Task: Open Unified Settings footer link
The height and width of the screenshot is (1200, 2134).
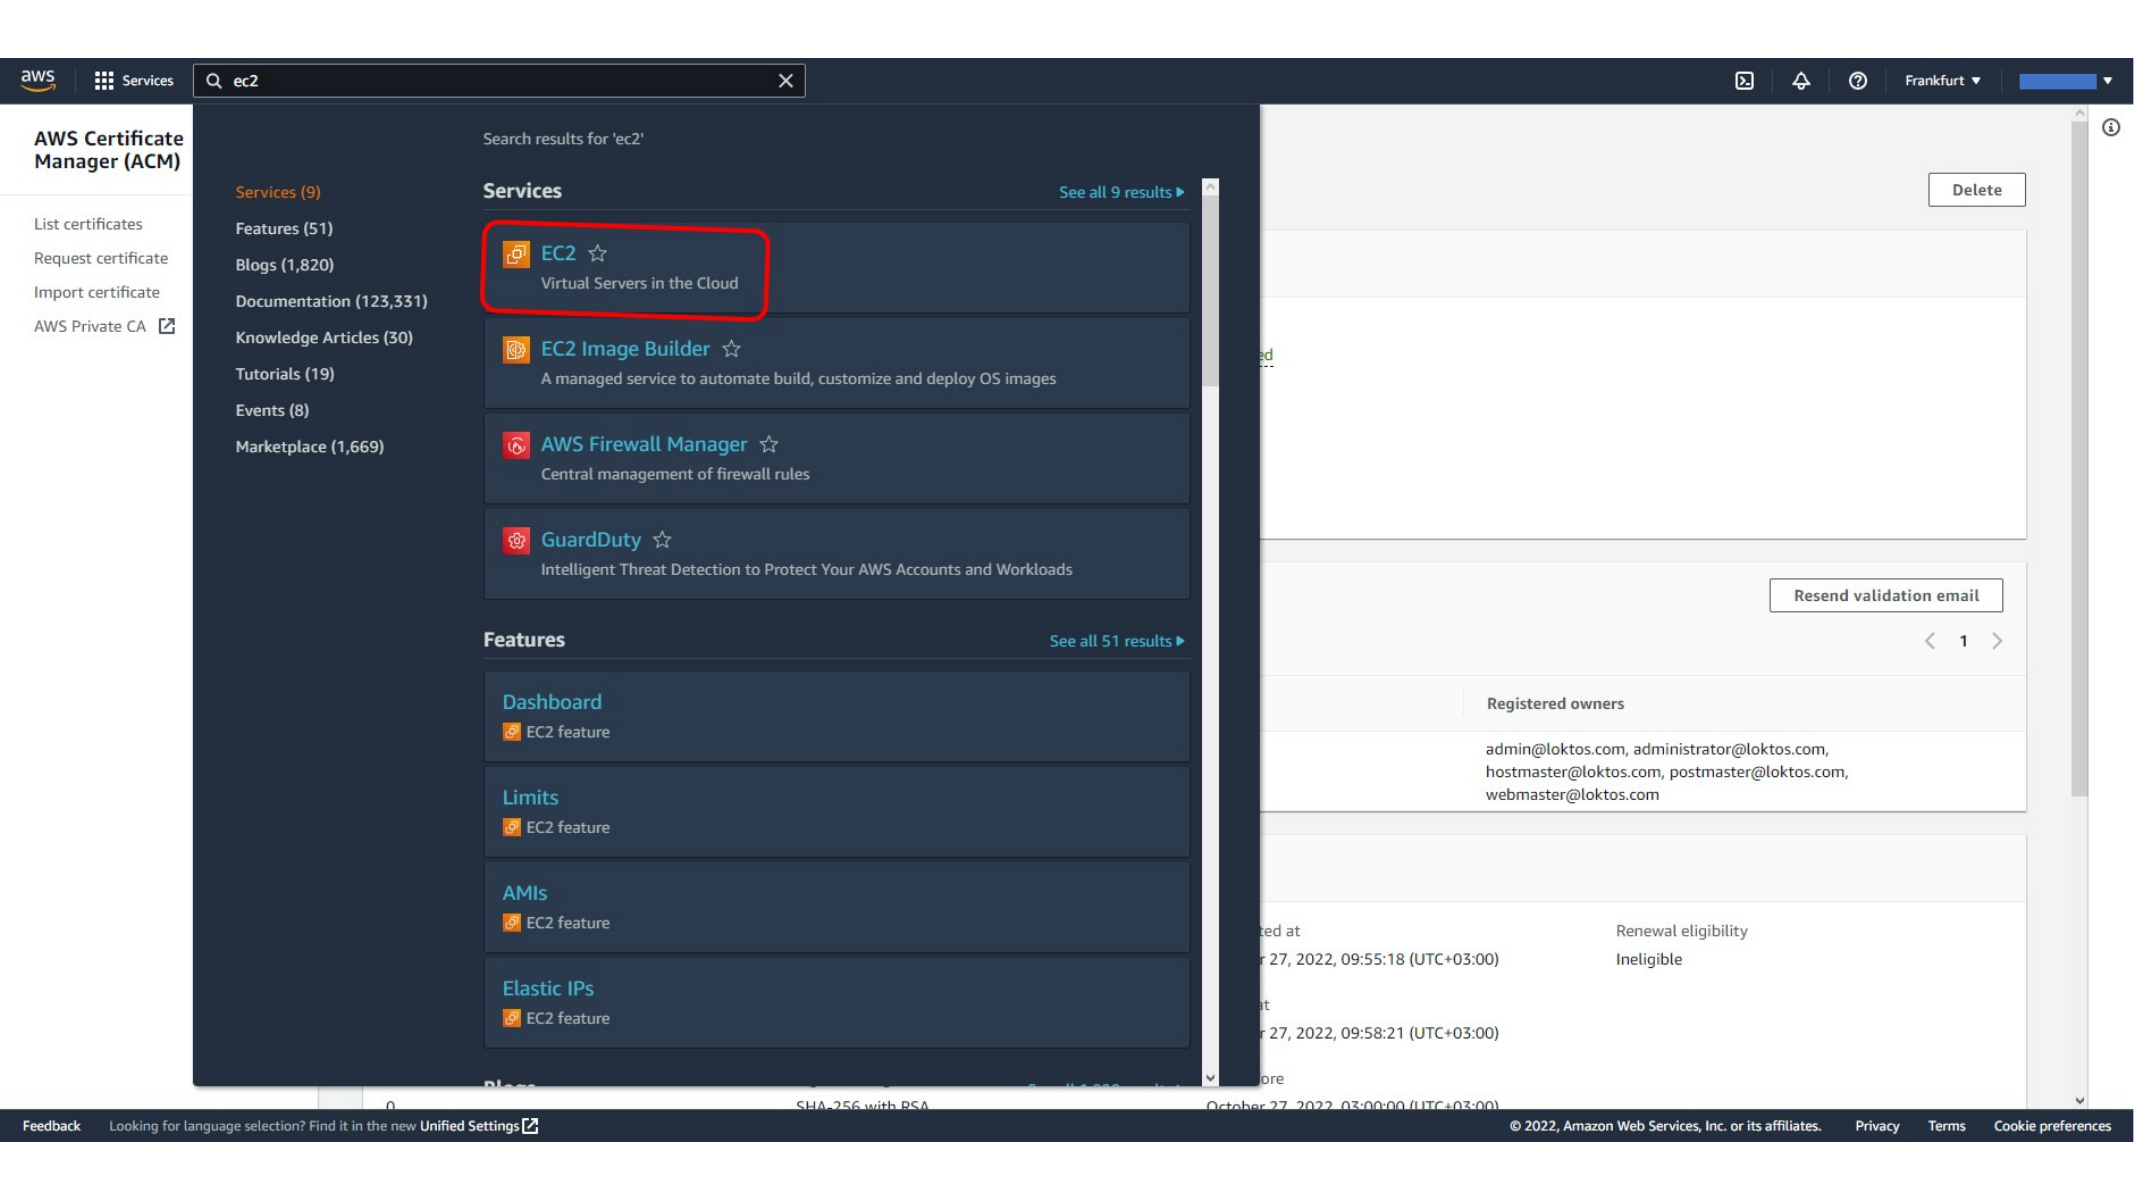Action: (479, 1126)
